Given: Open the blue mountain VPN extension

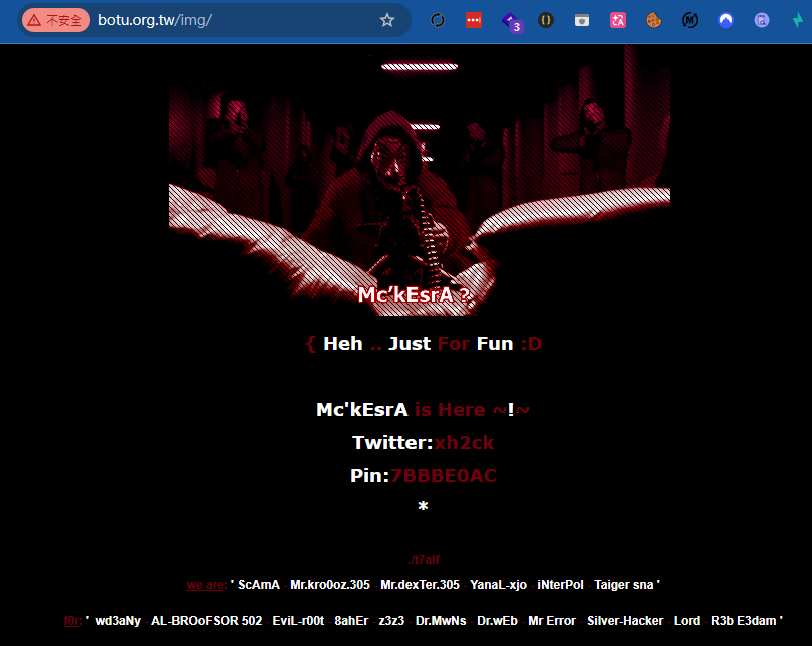Looking at the screenshot, I should [x=726, y=20].
